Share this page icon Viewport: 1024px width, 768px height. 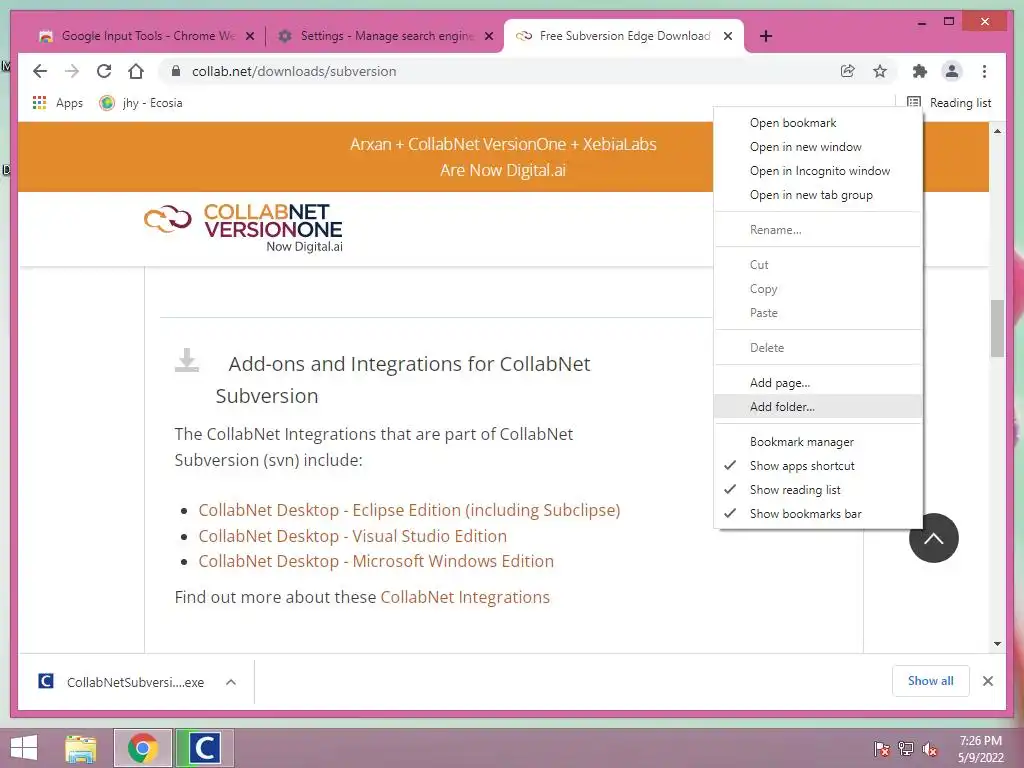[x=848, y=71]
